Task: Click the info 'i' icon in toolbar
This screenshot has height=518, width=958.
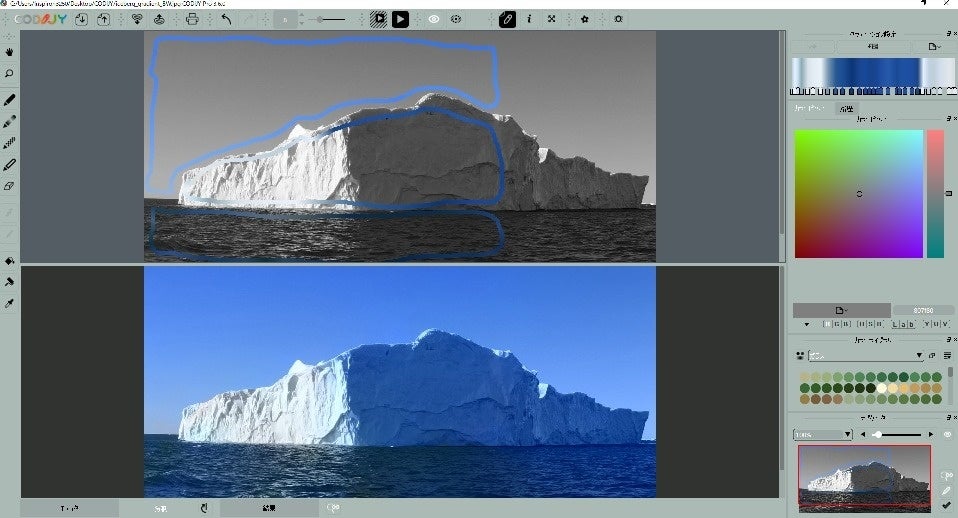Action: click(529, 20)
